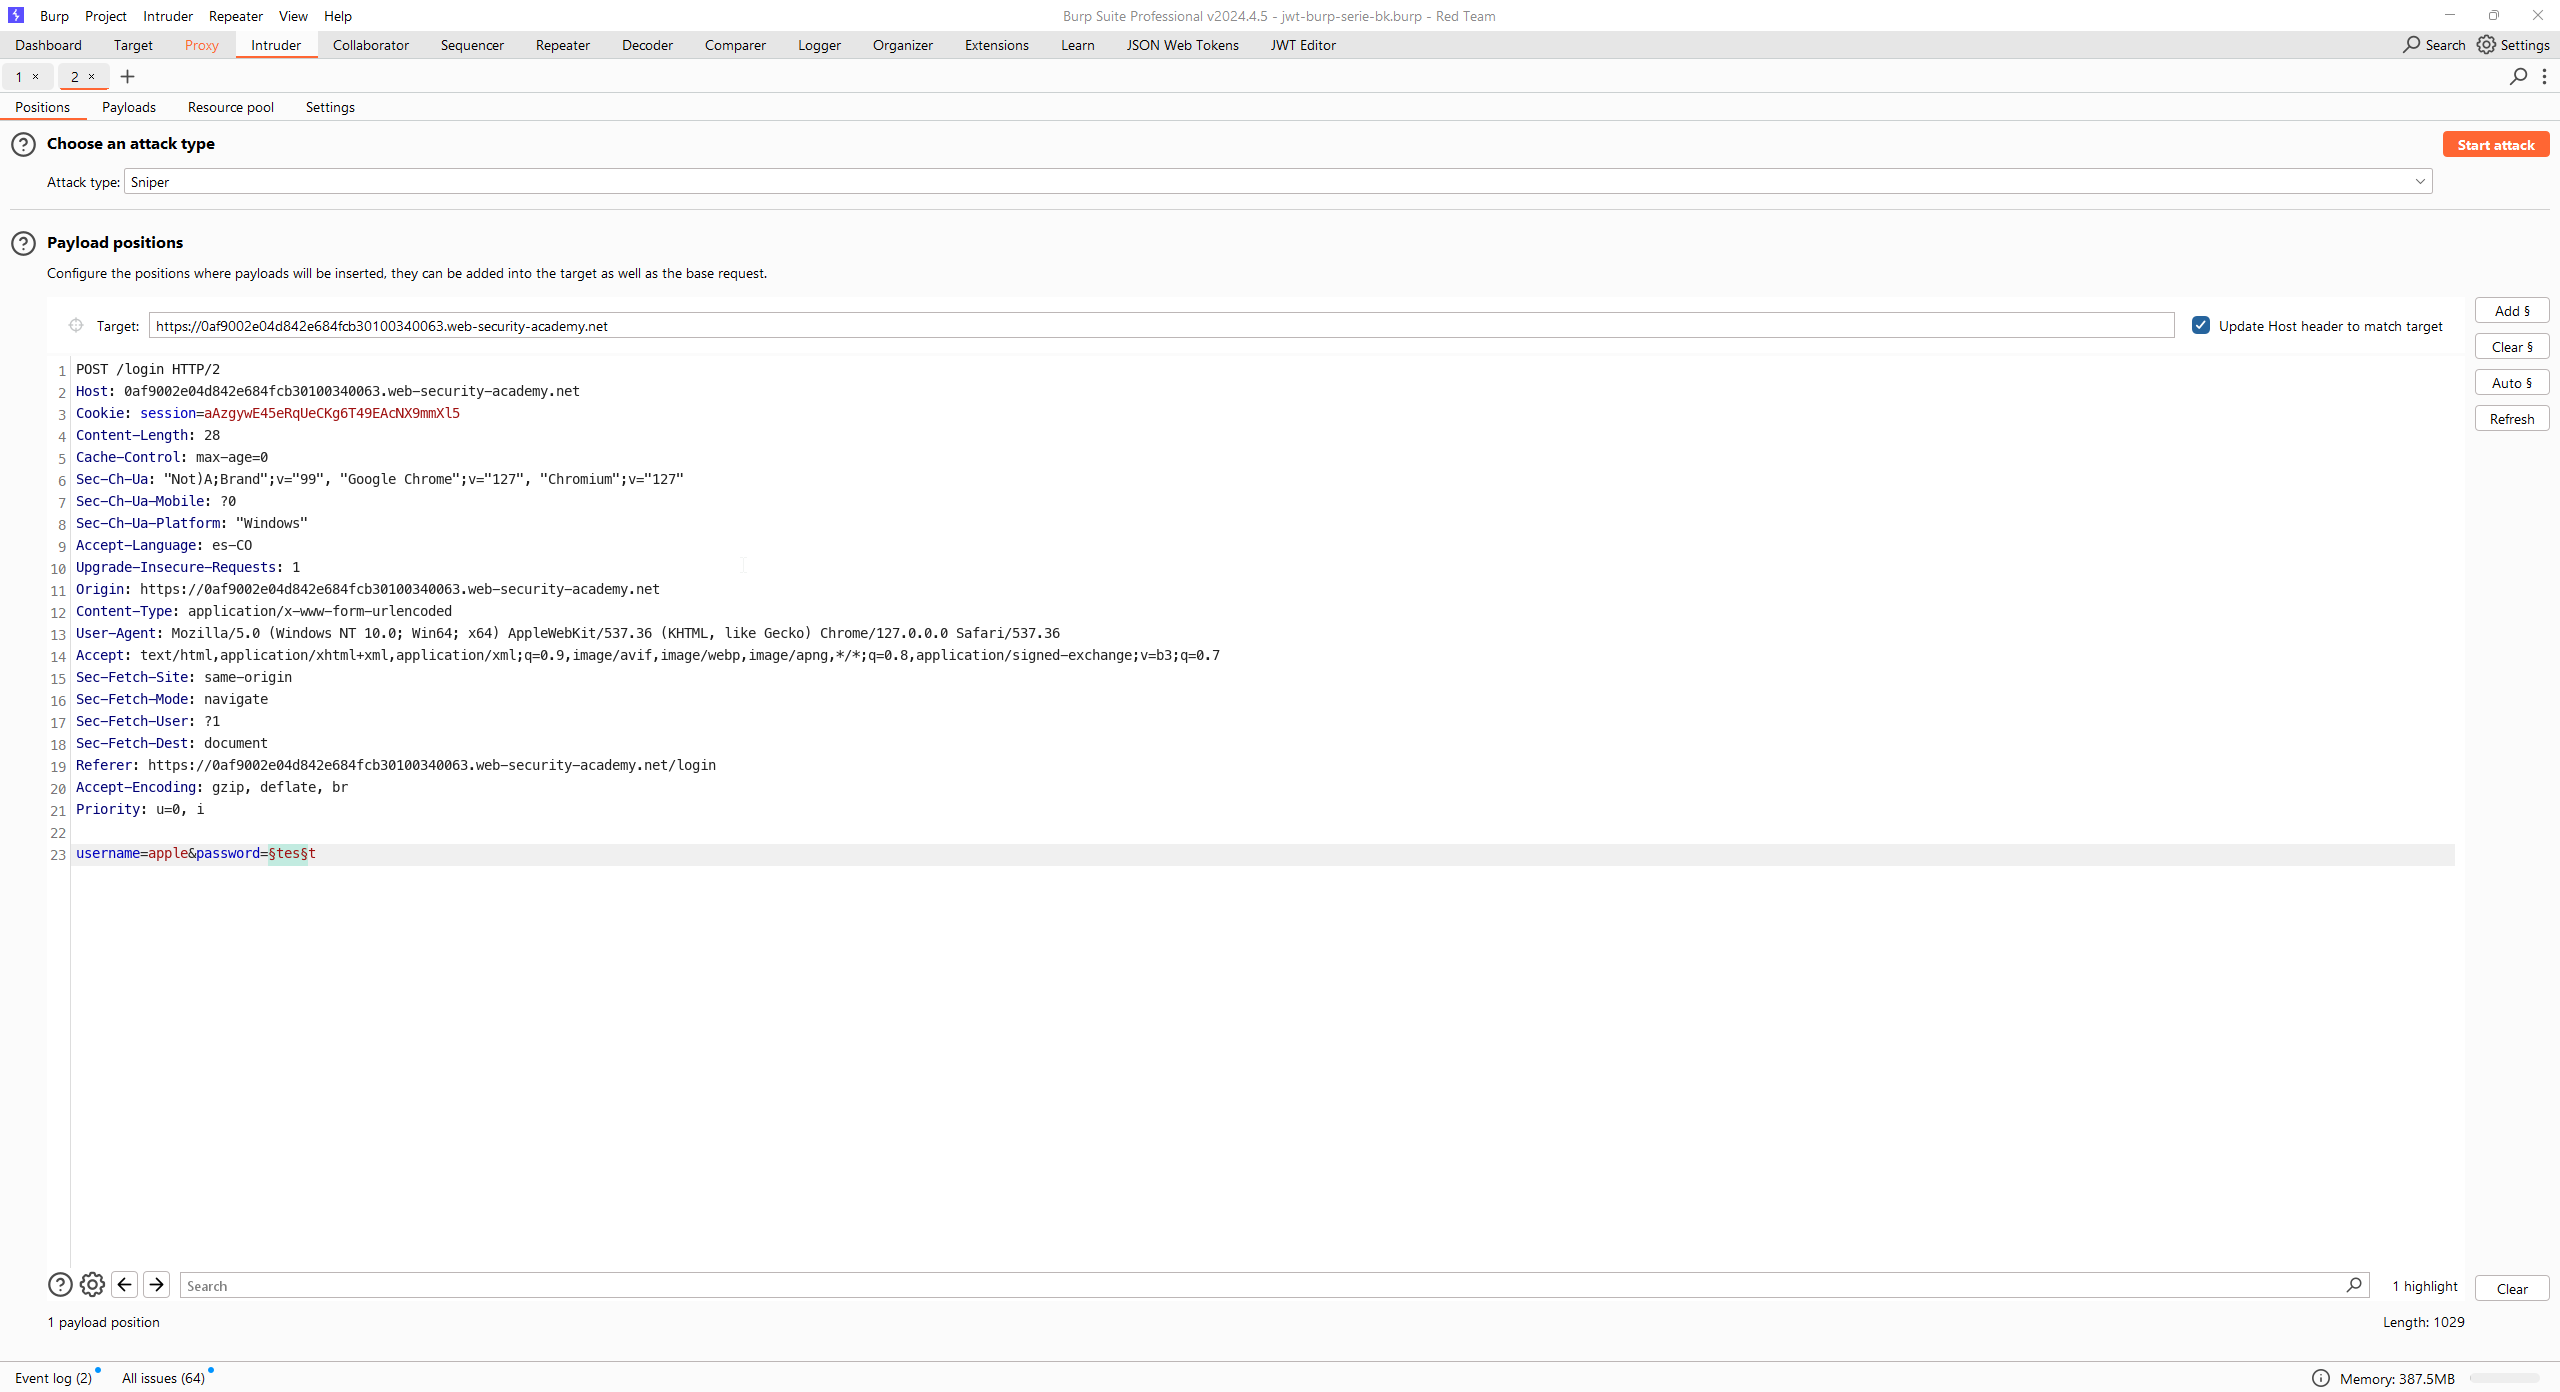Open editor settings gear near search bar
The width and height of the screenshot is (2560, 1392).
tap(92, 1285)
